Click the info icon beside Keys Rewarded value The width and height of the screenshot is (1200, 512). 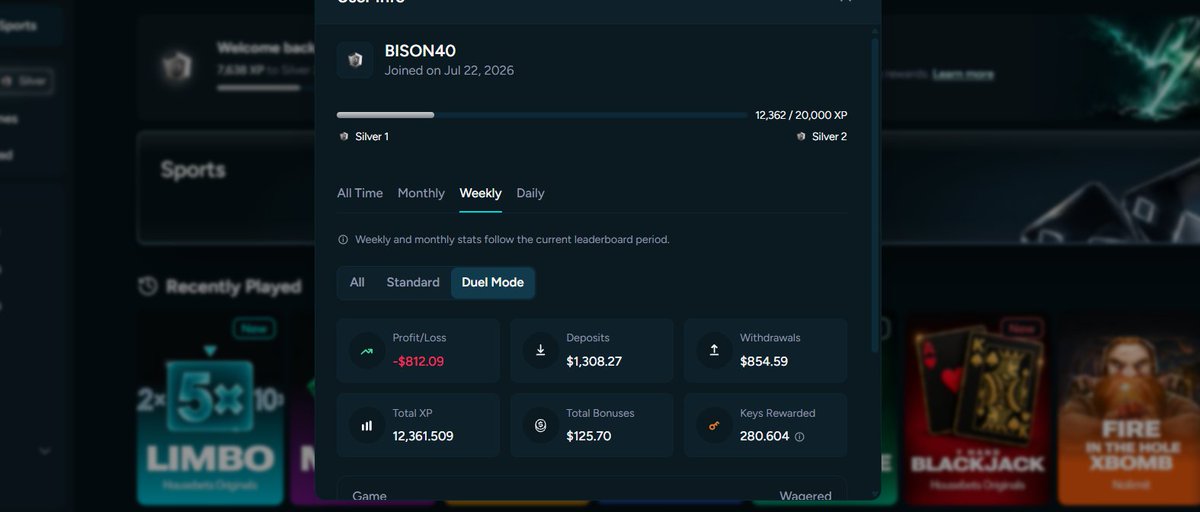point(799,437)
